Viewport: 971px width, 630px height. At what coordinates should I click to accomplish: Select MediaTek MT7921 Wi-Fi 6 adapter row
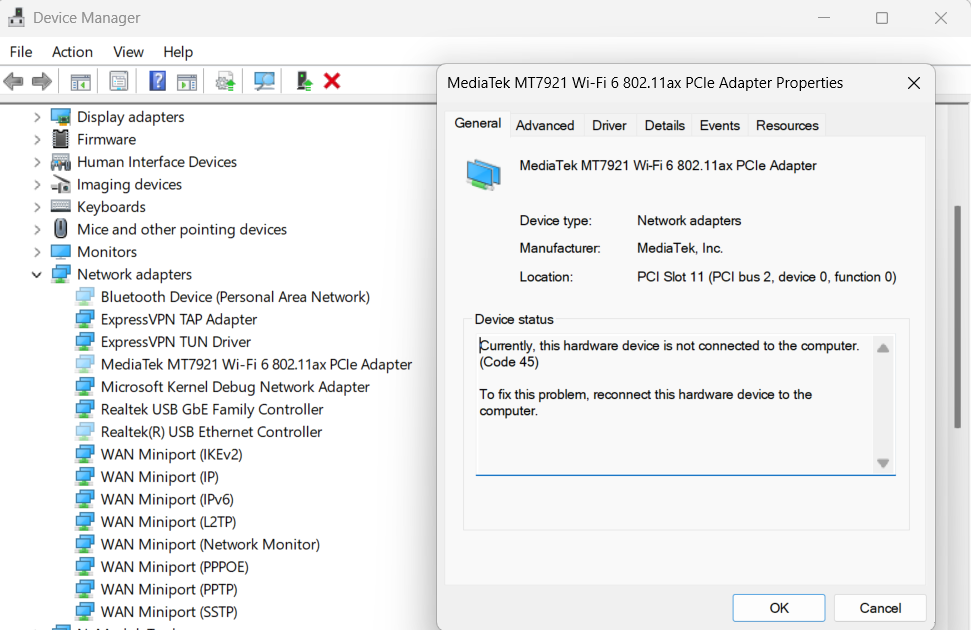coord(256,364)
